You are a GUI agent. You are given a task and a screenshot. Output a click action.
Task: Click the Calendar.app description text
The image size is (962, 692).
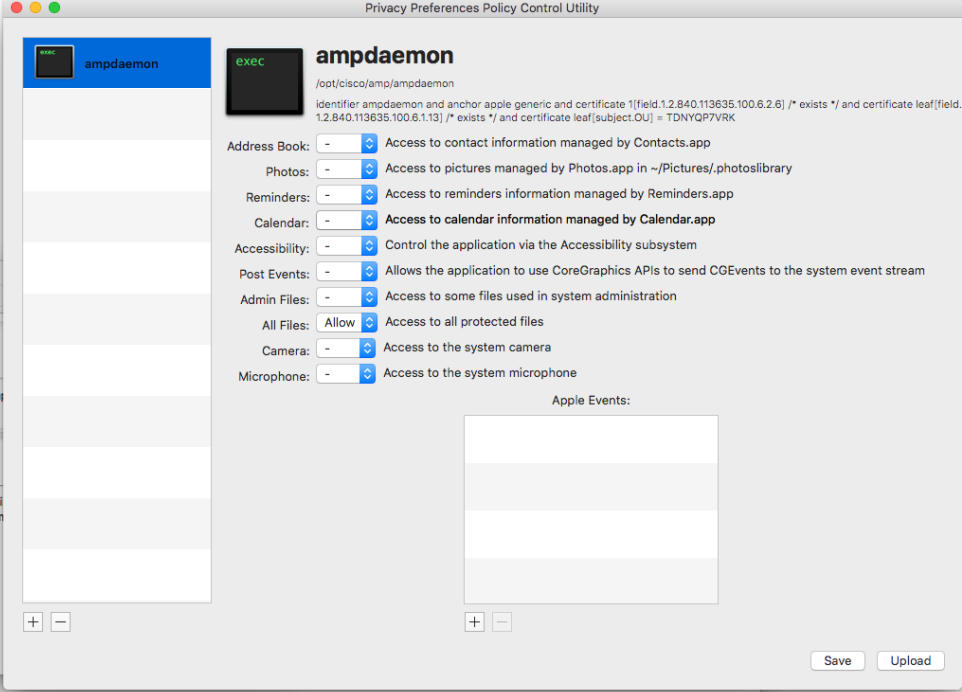click(x=550, y=220)
